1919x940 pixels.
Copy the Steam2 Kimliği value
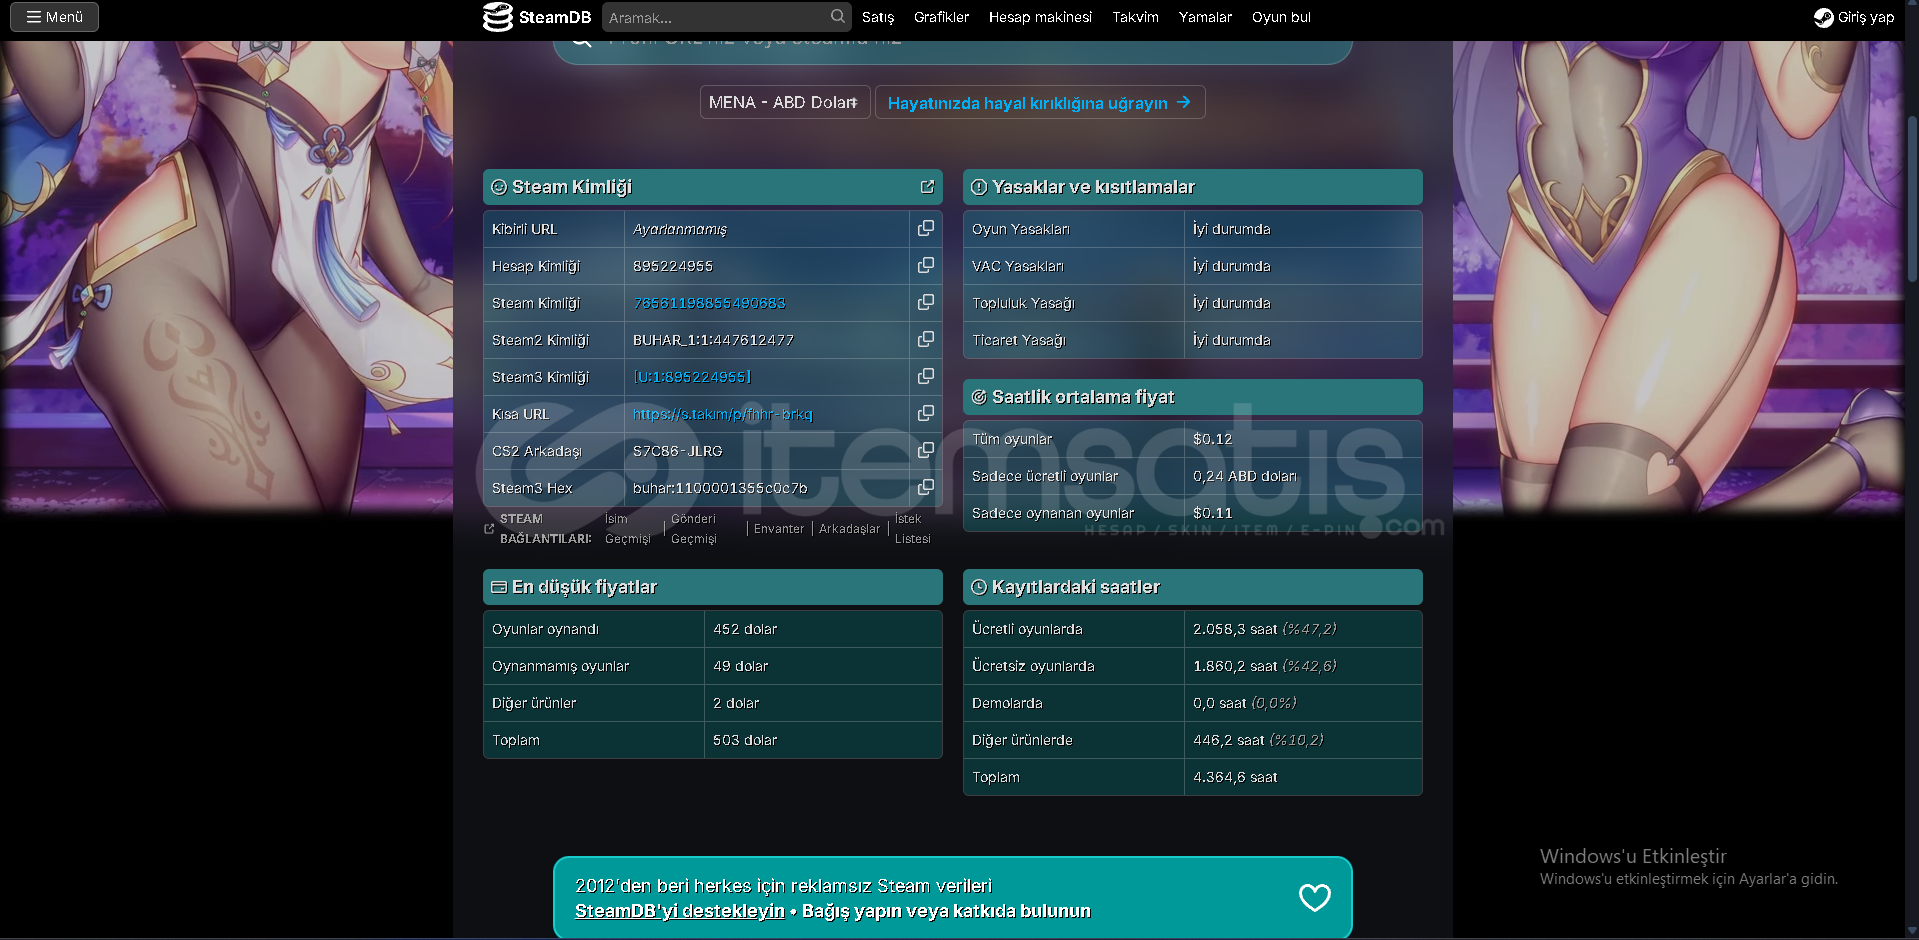point(926,339)
